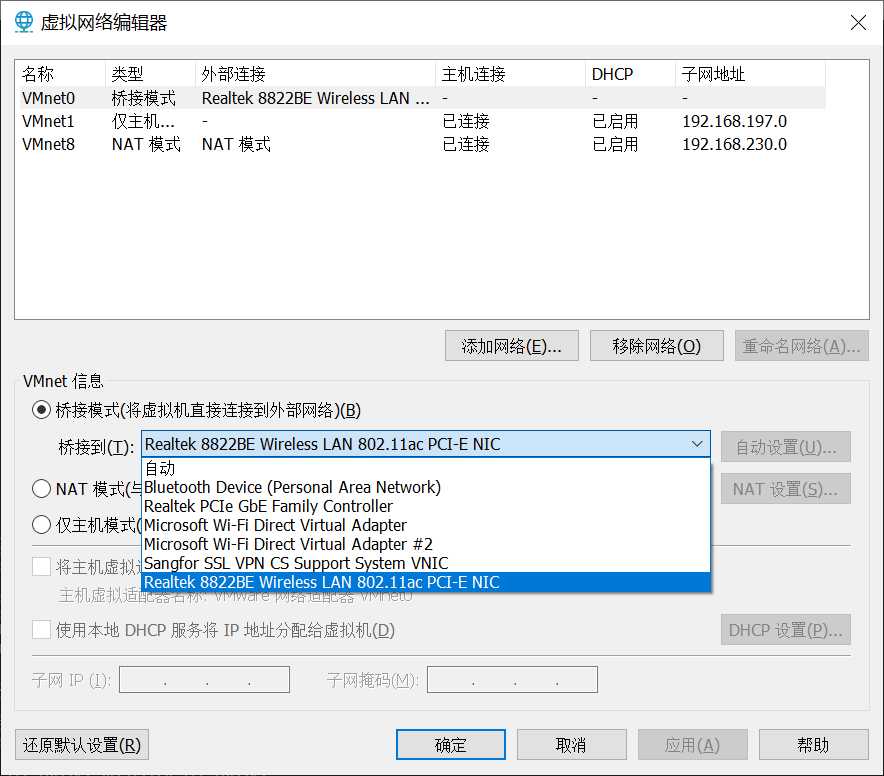Close the 虚拟网络编辑器 window
The height and width of the screenshot is (776, 884).
pyautogui.click(x=858, y=23)
